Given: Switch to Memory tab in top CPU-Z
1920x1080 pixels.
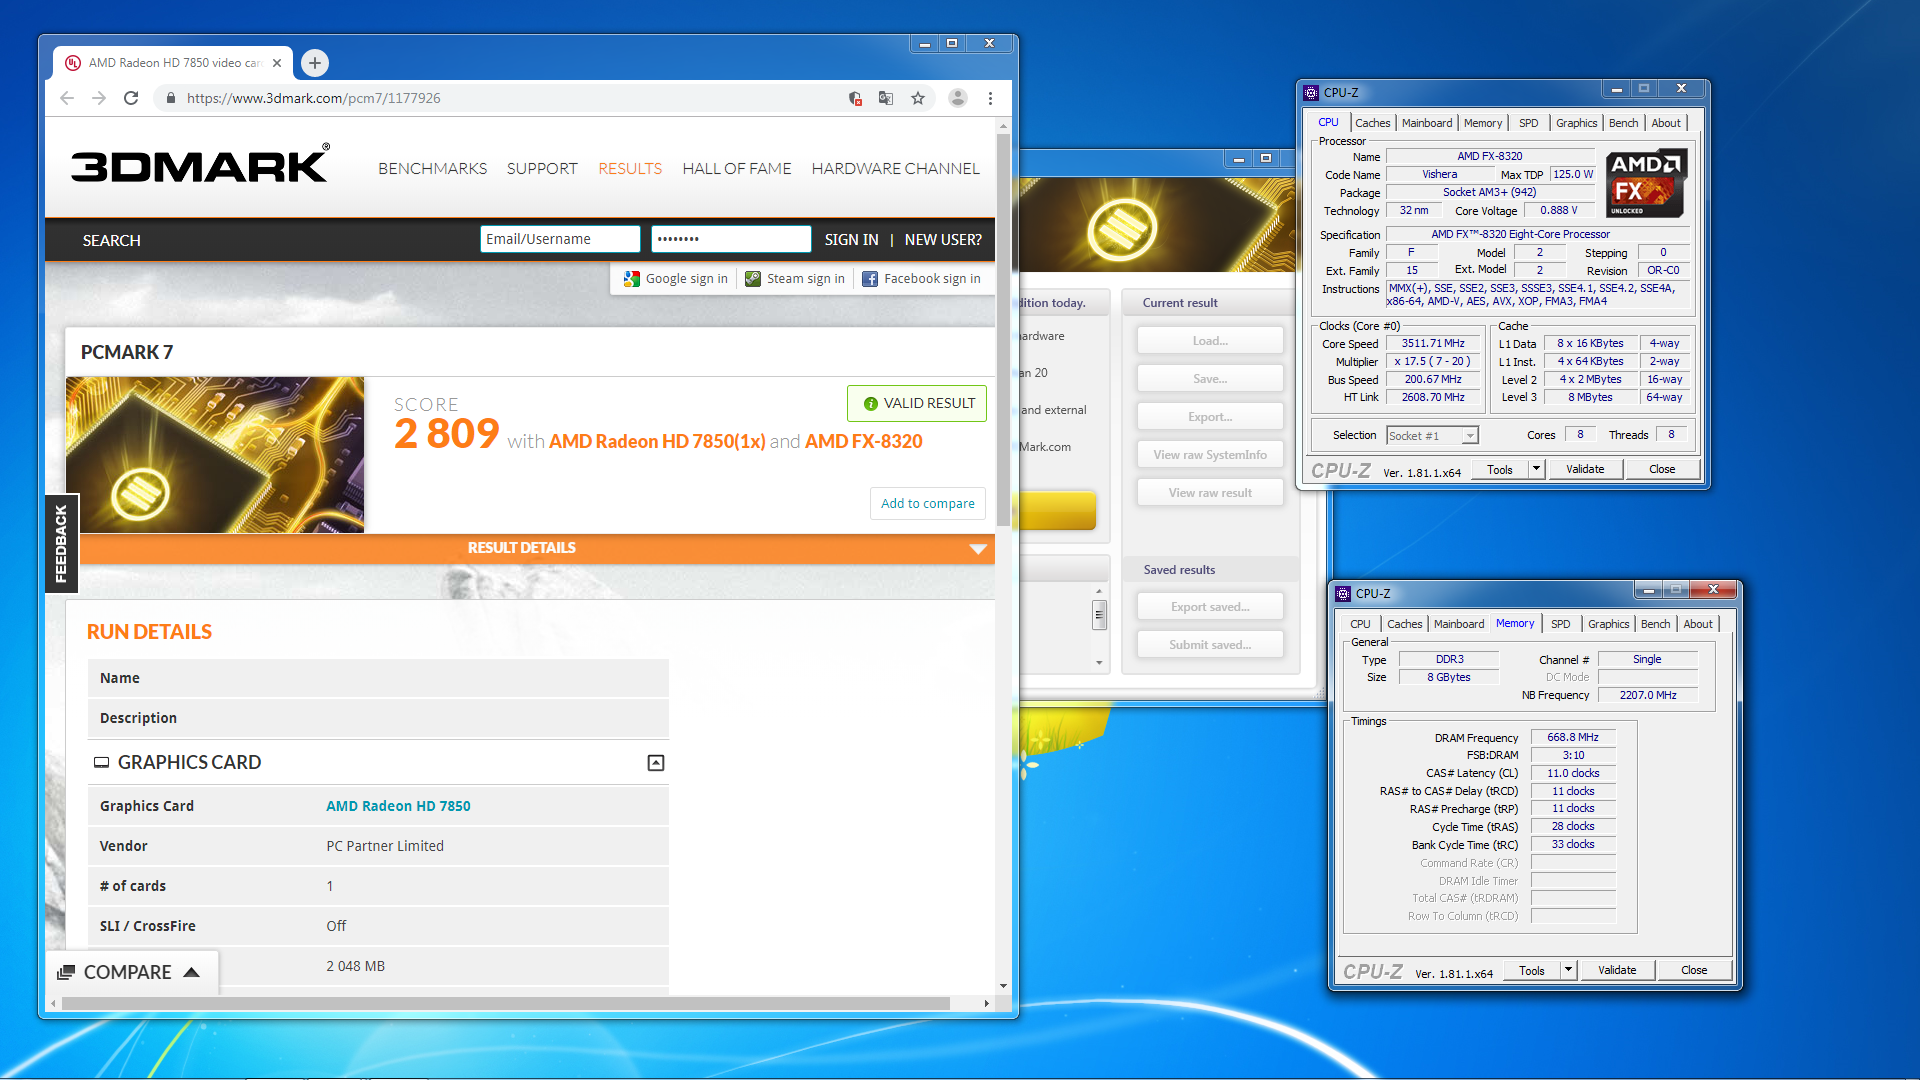Looking at the screenshot, I should coord(1483,123).
